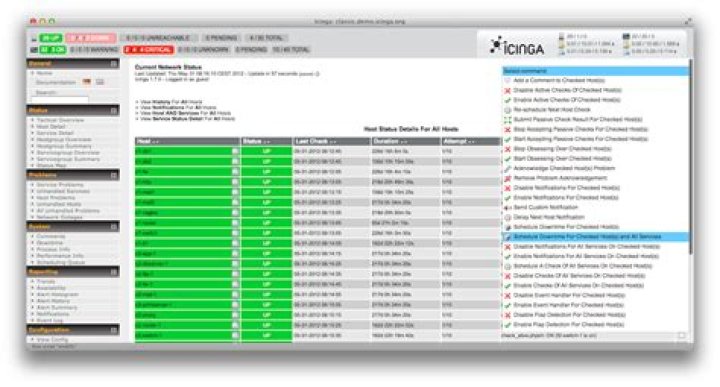Collapse the Problems sidebar section
The height and width of the screenshot is (387, 720).
pyautogui.click(x=114, y=175)
